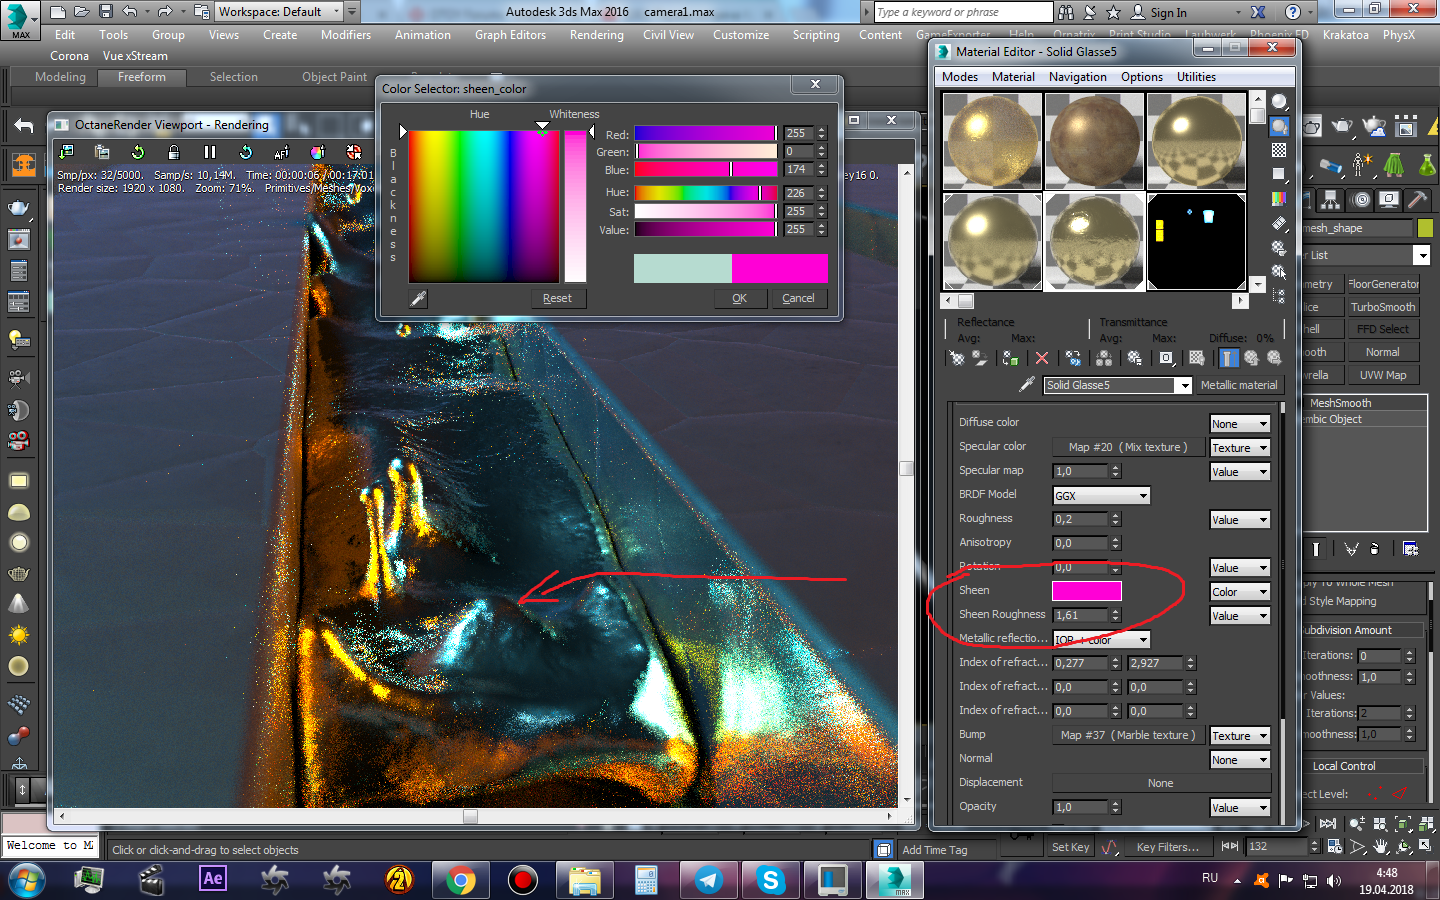Screen dimensions: 1440x900
Task: Open After Effects from taskbar
Action: tap(213, 880)
